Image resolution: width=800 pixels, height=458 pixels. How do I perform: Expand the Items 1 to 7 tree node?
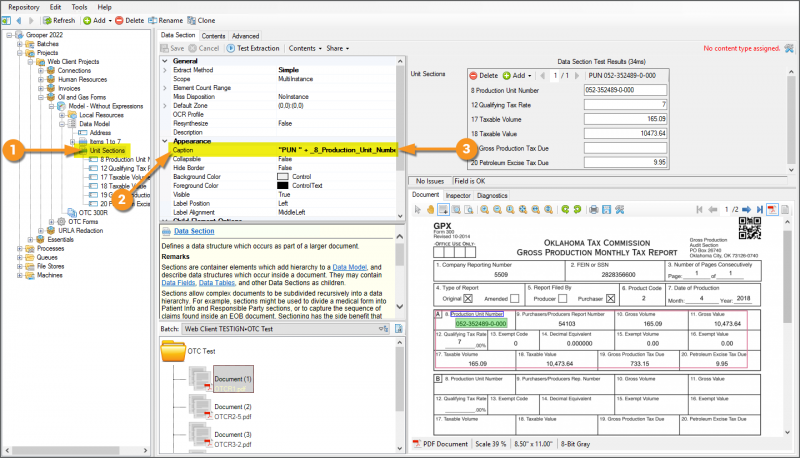pos(72,141)
